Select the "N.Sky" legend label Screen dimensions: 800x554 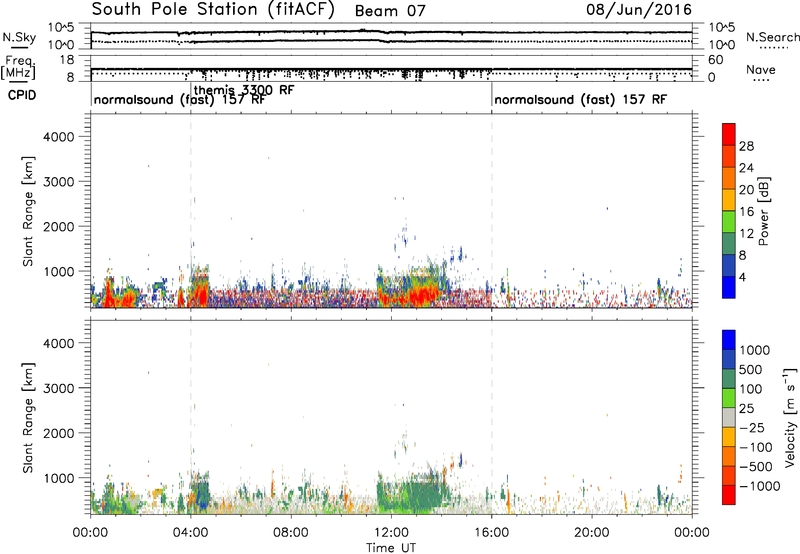coord(19,37)
